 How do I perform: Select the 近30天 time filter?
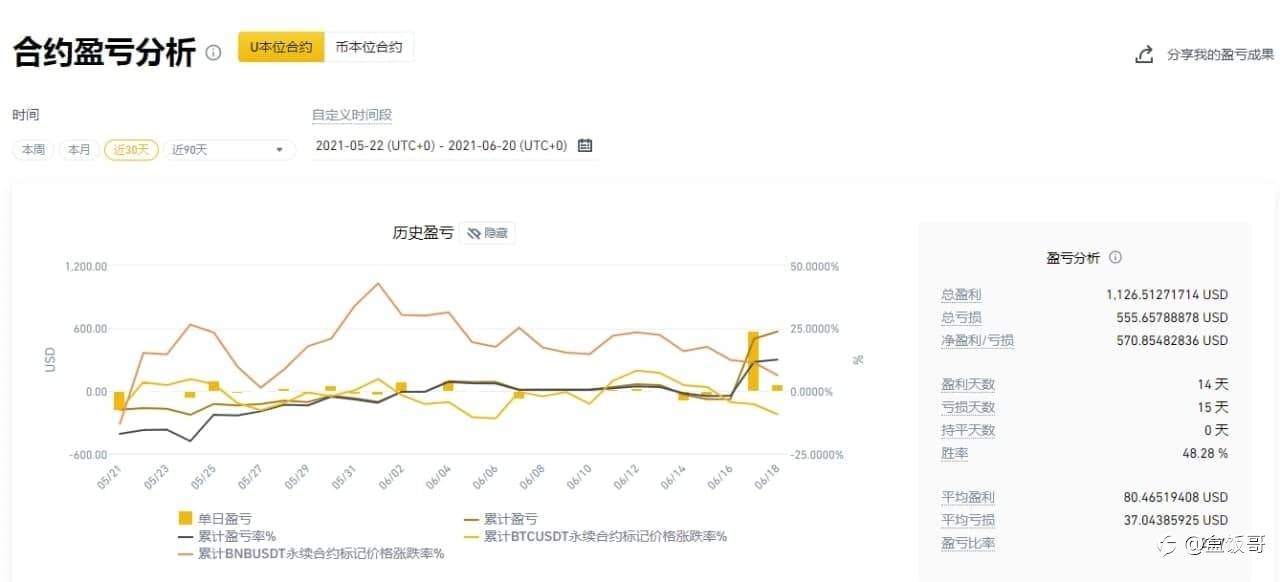click(131, 150)
